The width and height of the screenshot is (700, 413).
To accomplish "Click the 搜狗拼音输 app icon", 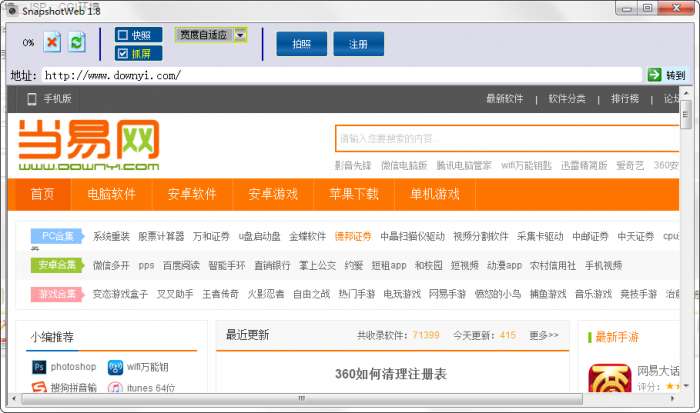I will click(39, 387).
